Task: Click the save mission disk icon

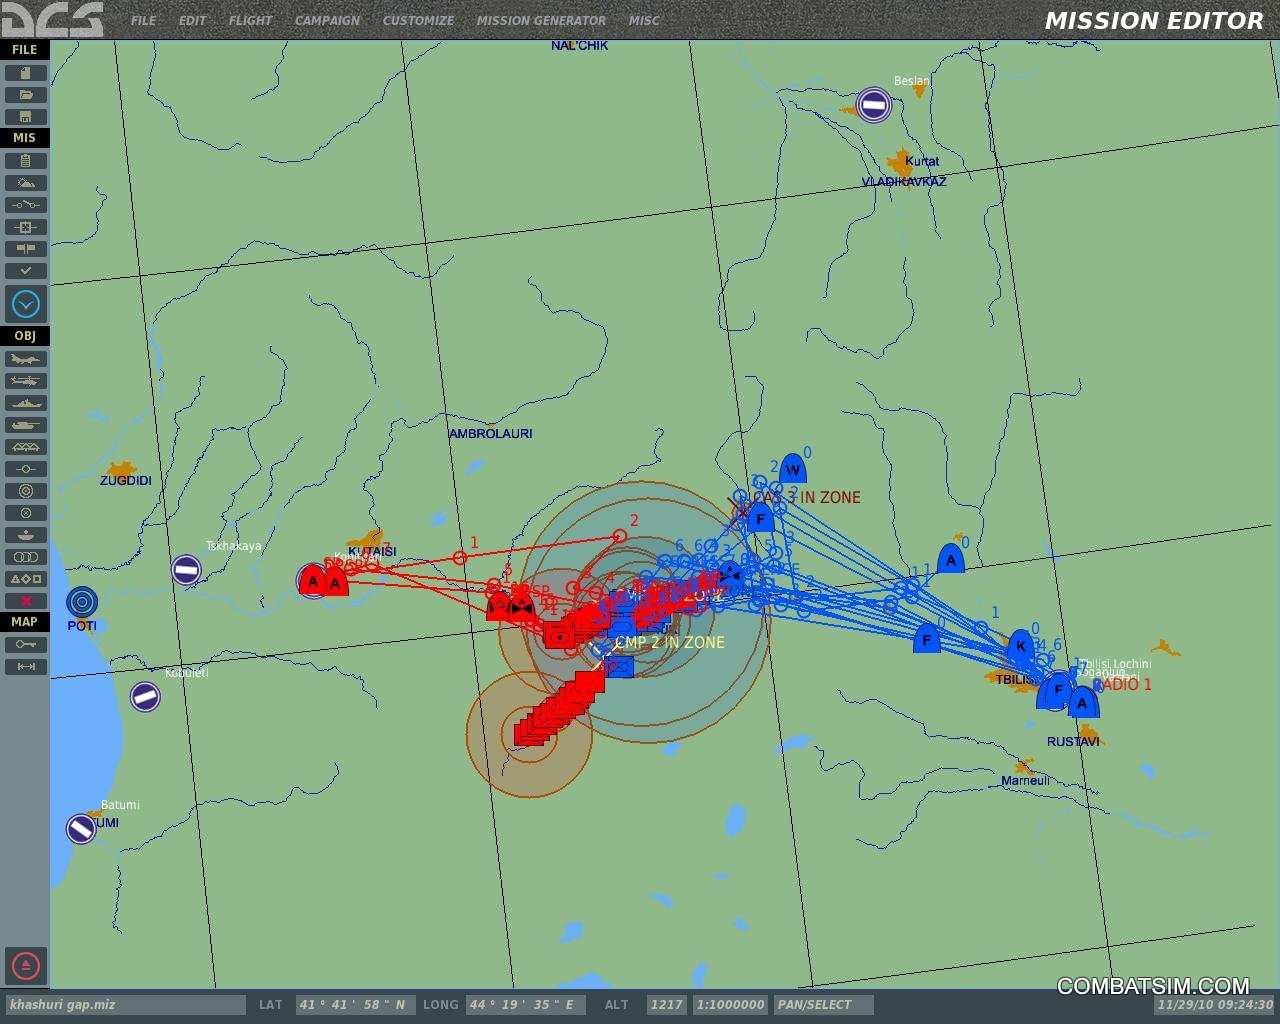Action: (26, 117)
